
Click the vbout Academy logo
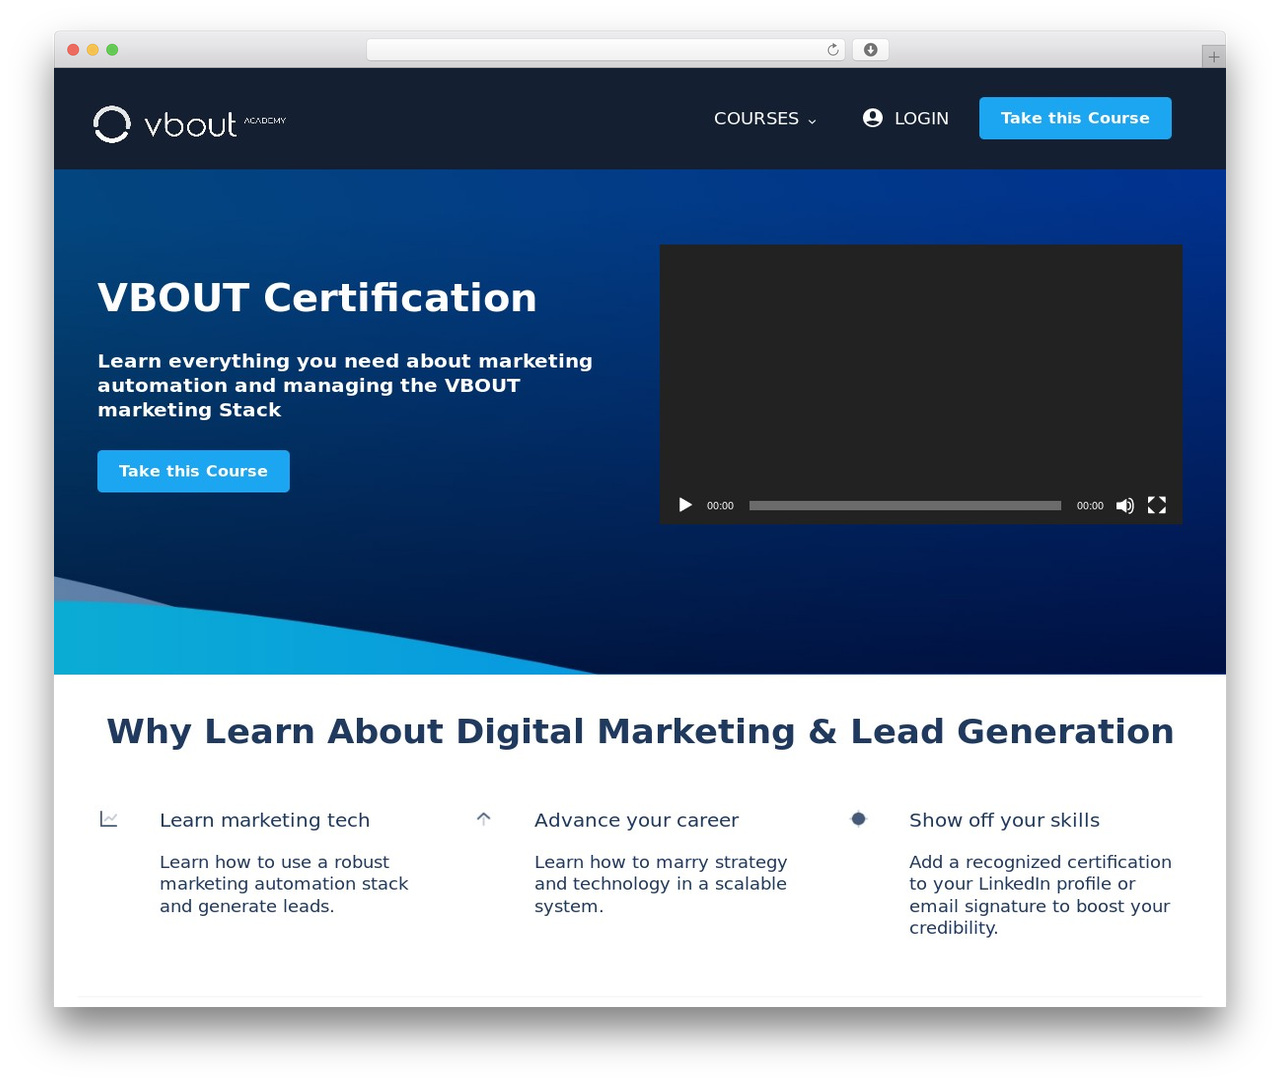point(190,124)
